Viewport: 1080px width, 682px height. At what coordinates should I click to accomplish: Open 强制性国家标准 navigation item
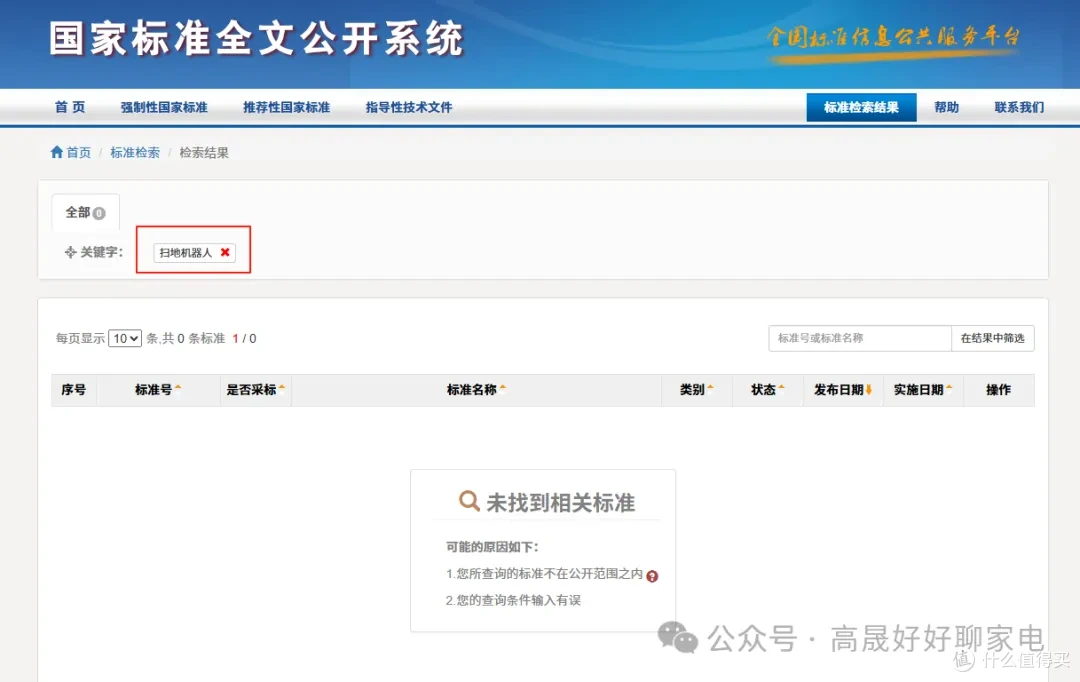pos(164,107)
